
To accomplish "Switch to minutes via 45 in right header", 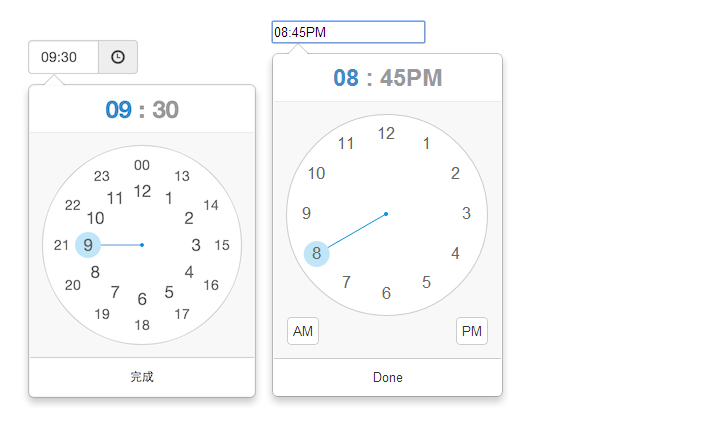I will (394, 78).
